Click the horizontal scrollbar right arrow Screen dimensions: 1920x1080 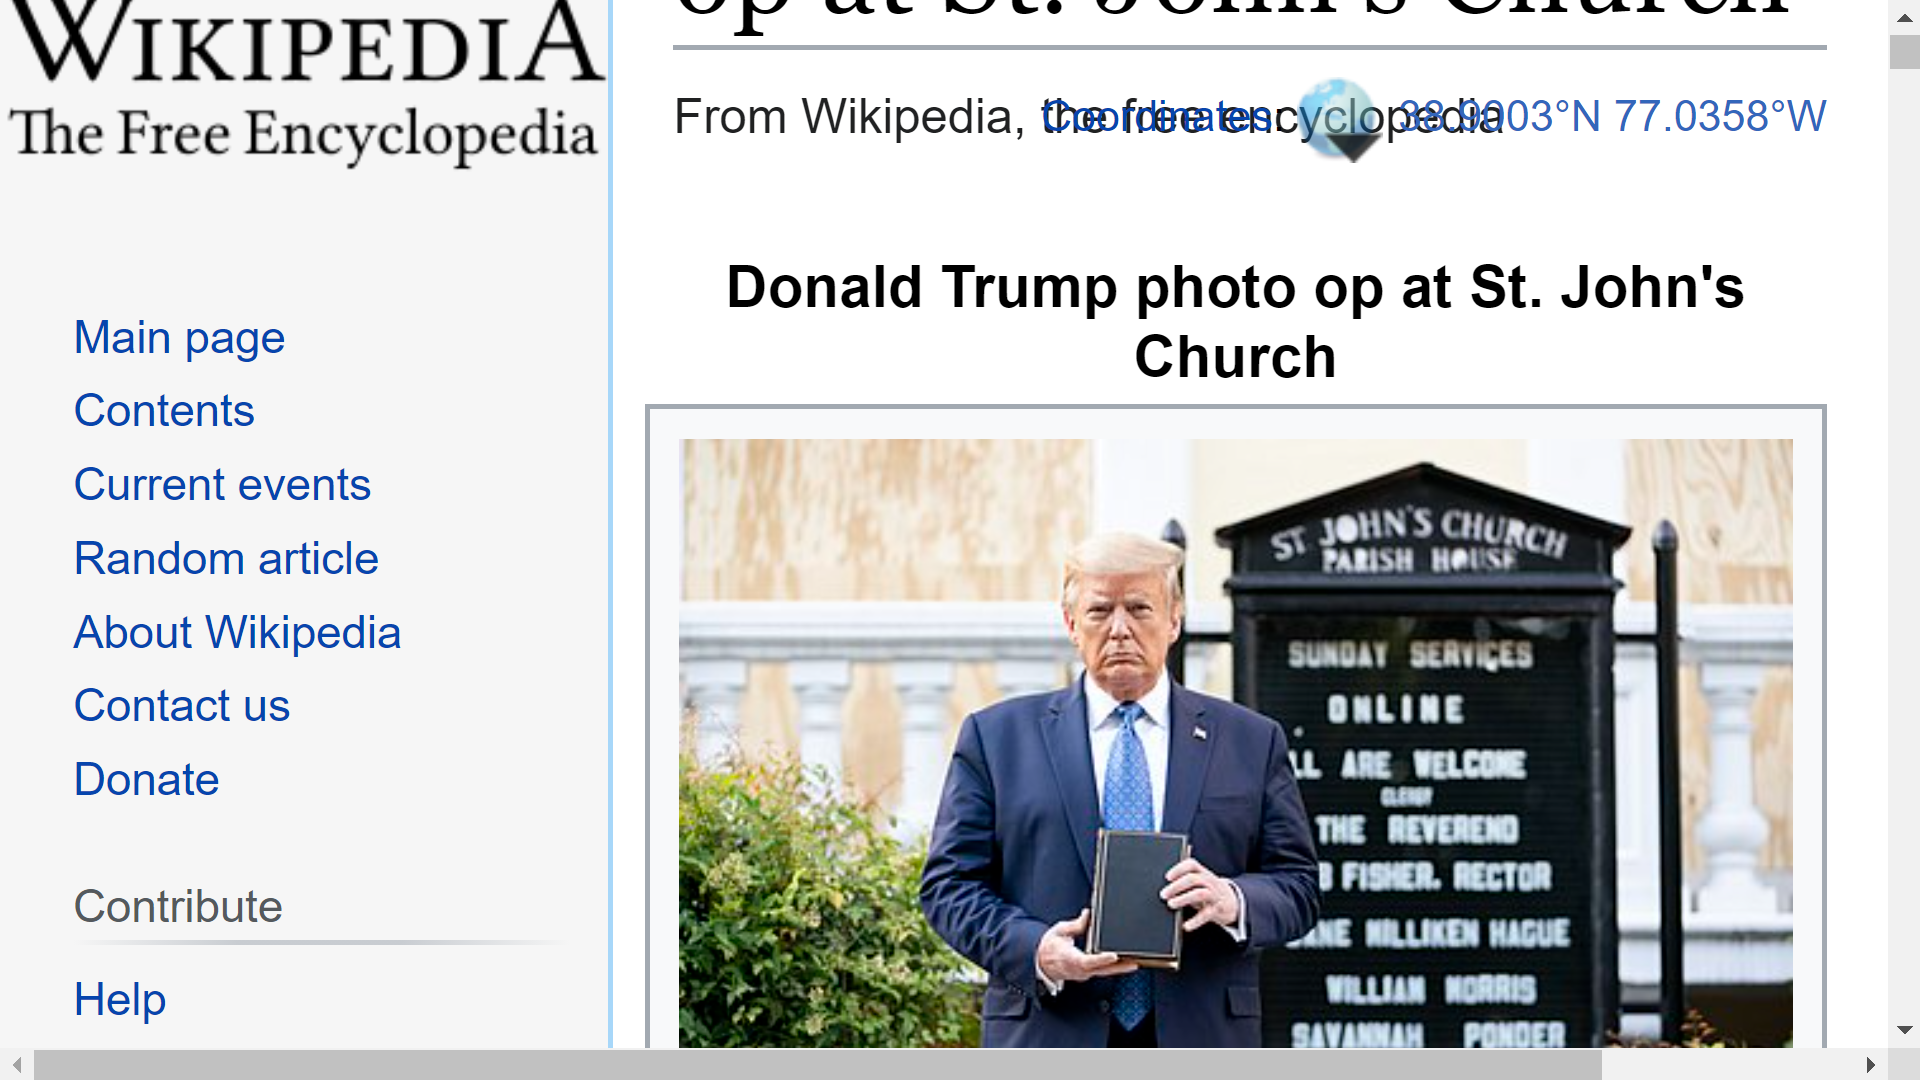[x=1871, y=1065]
